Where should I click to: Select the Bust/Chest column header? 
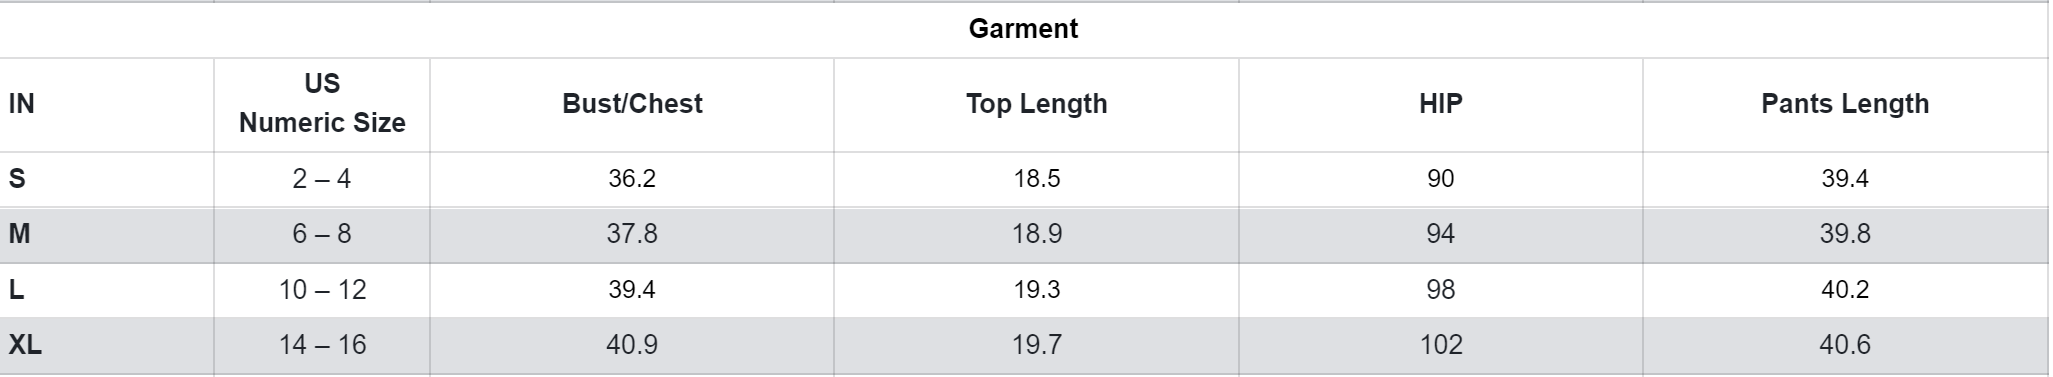pos(632,104)
